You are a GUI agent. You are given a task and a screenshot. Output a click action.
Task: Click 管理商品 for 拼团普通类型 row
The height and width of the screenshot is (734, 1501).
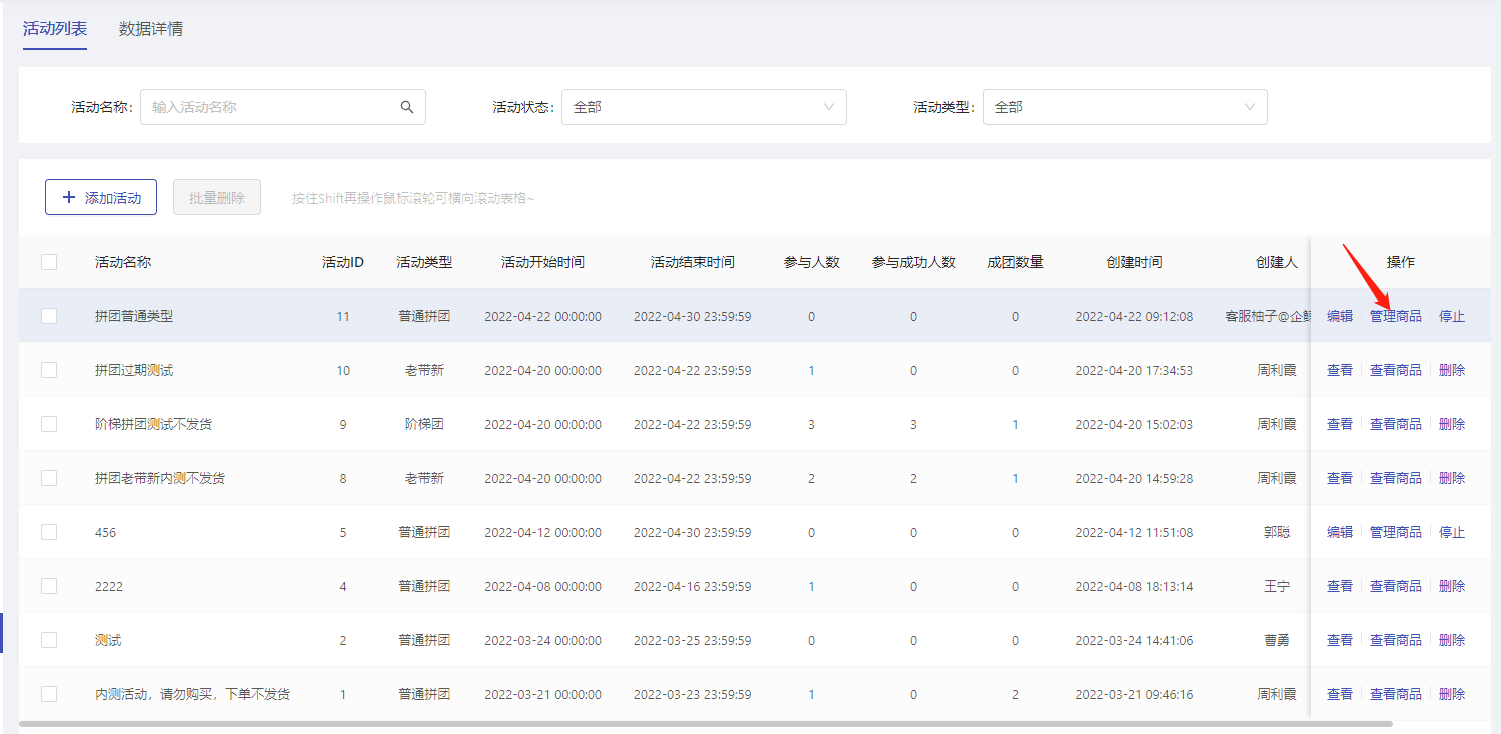[x=1395, y=316]
